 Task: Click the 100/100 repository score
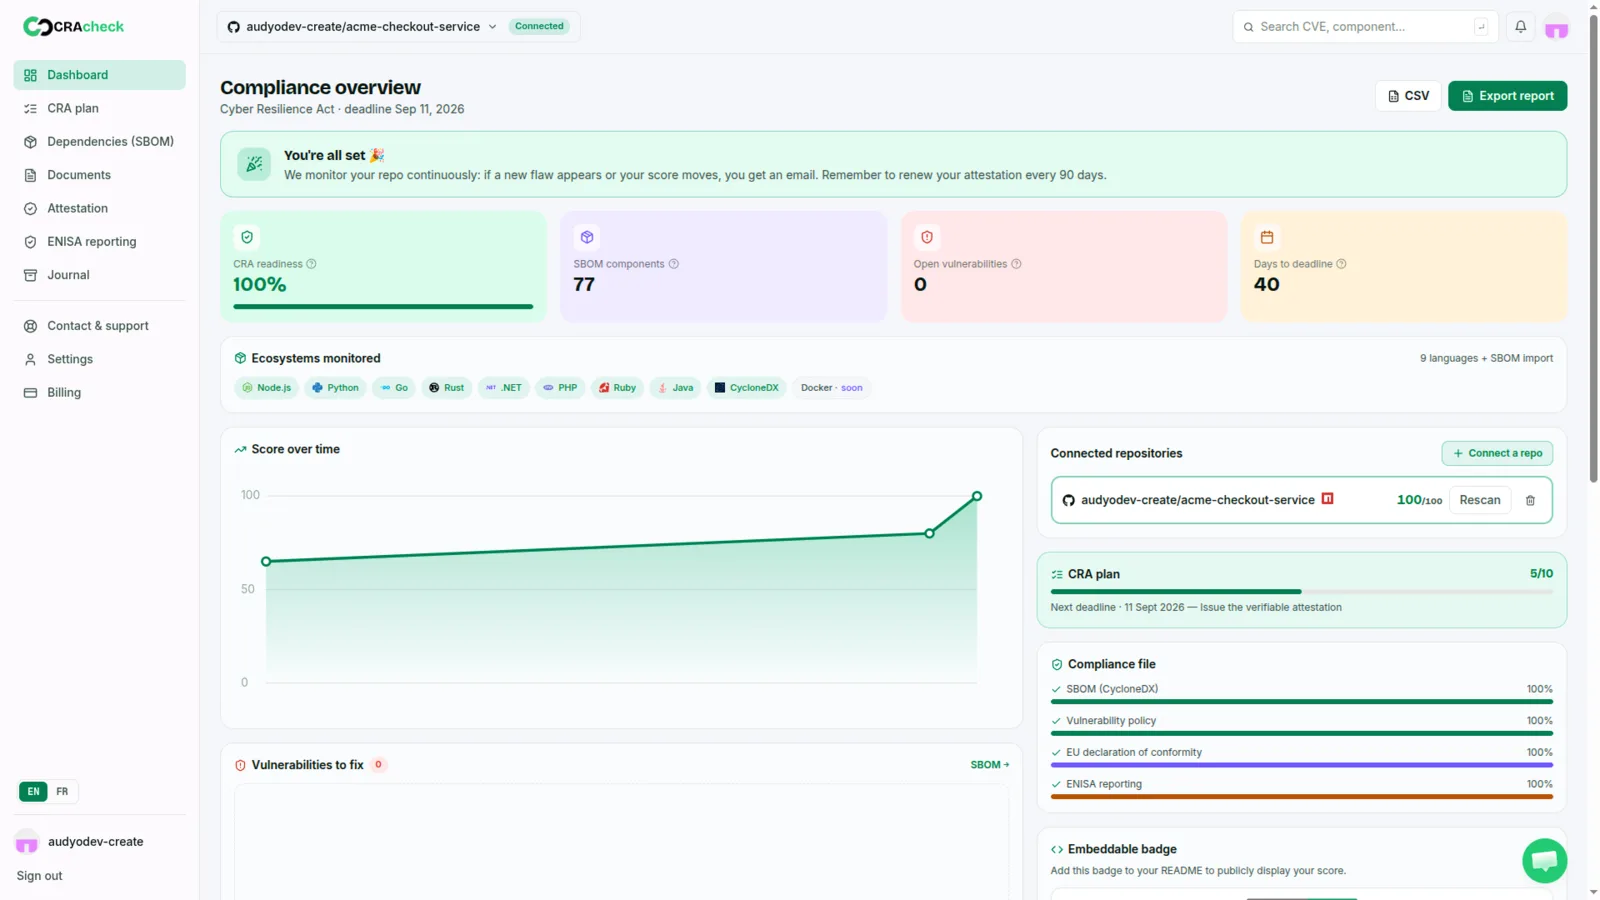click(1419, 500)
